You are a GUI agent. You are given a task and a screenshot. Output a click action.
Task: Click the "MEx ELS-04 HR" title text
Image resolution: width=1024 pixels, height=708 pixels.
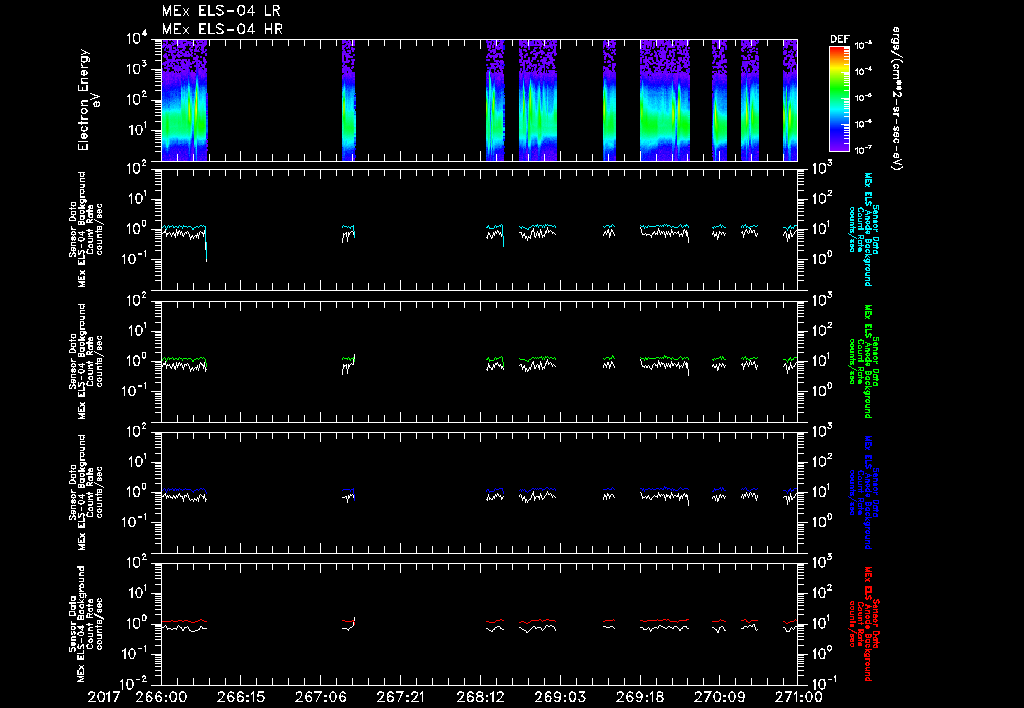222,29
